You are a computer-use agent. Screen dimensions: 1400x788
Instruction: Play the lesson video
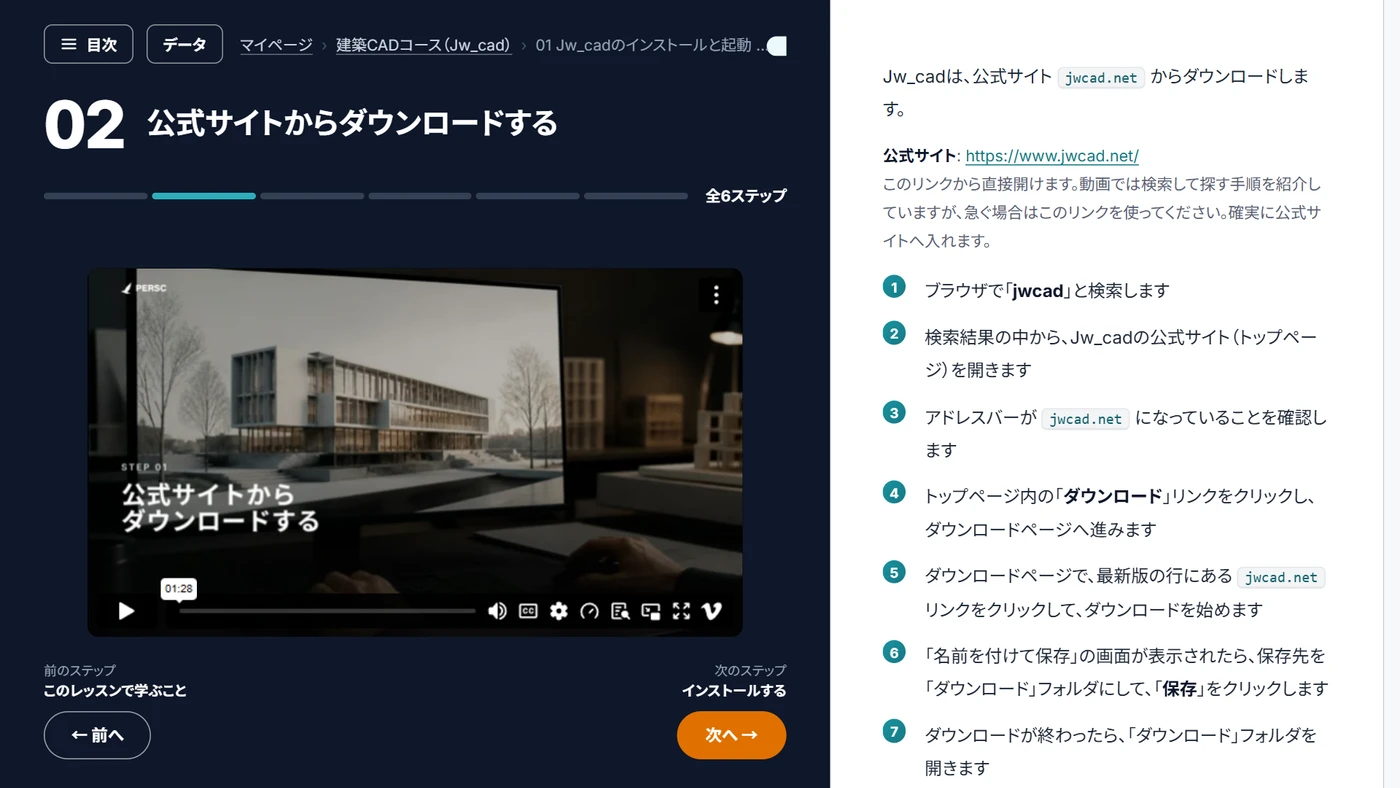coord(126,611)
